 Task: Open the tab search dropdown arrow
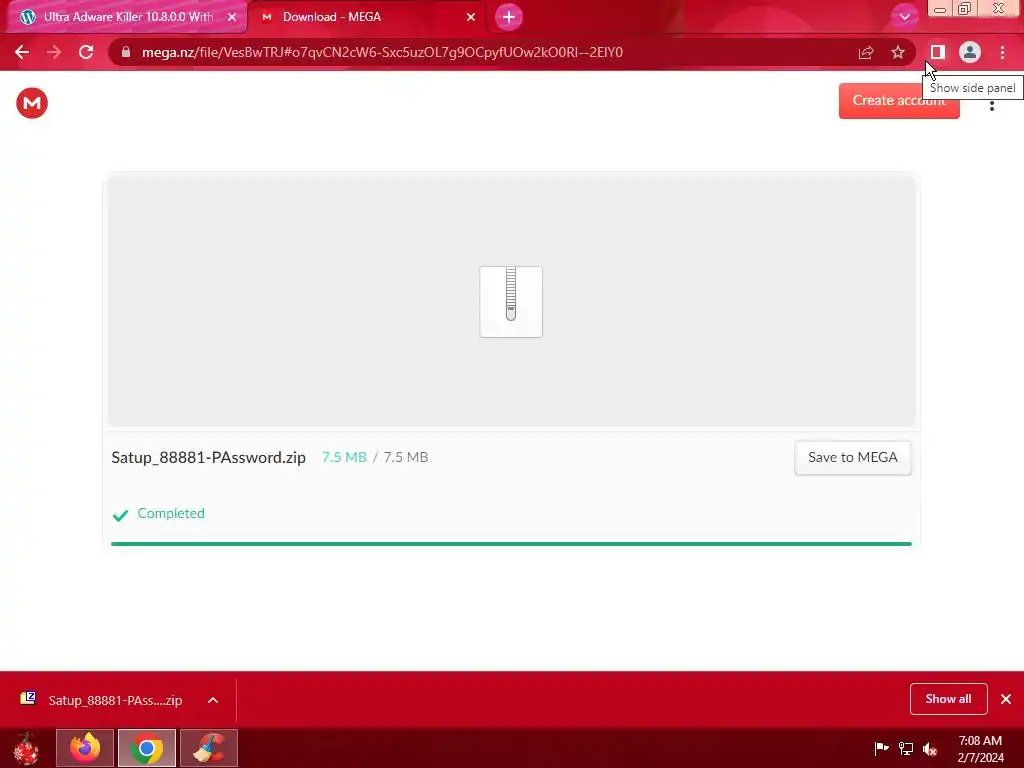click(904, 17)
